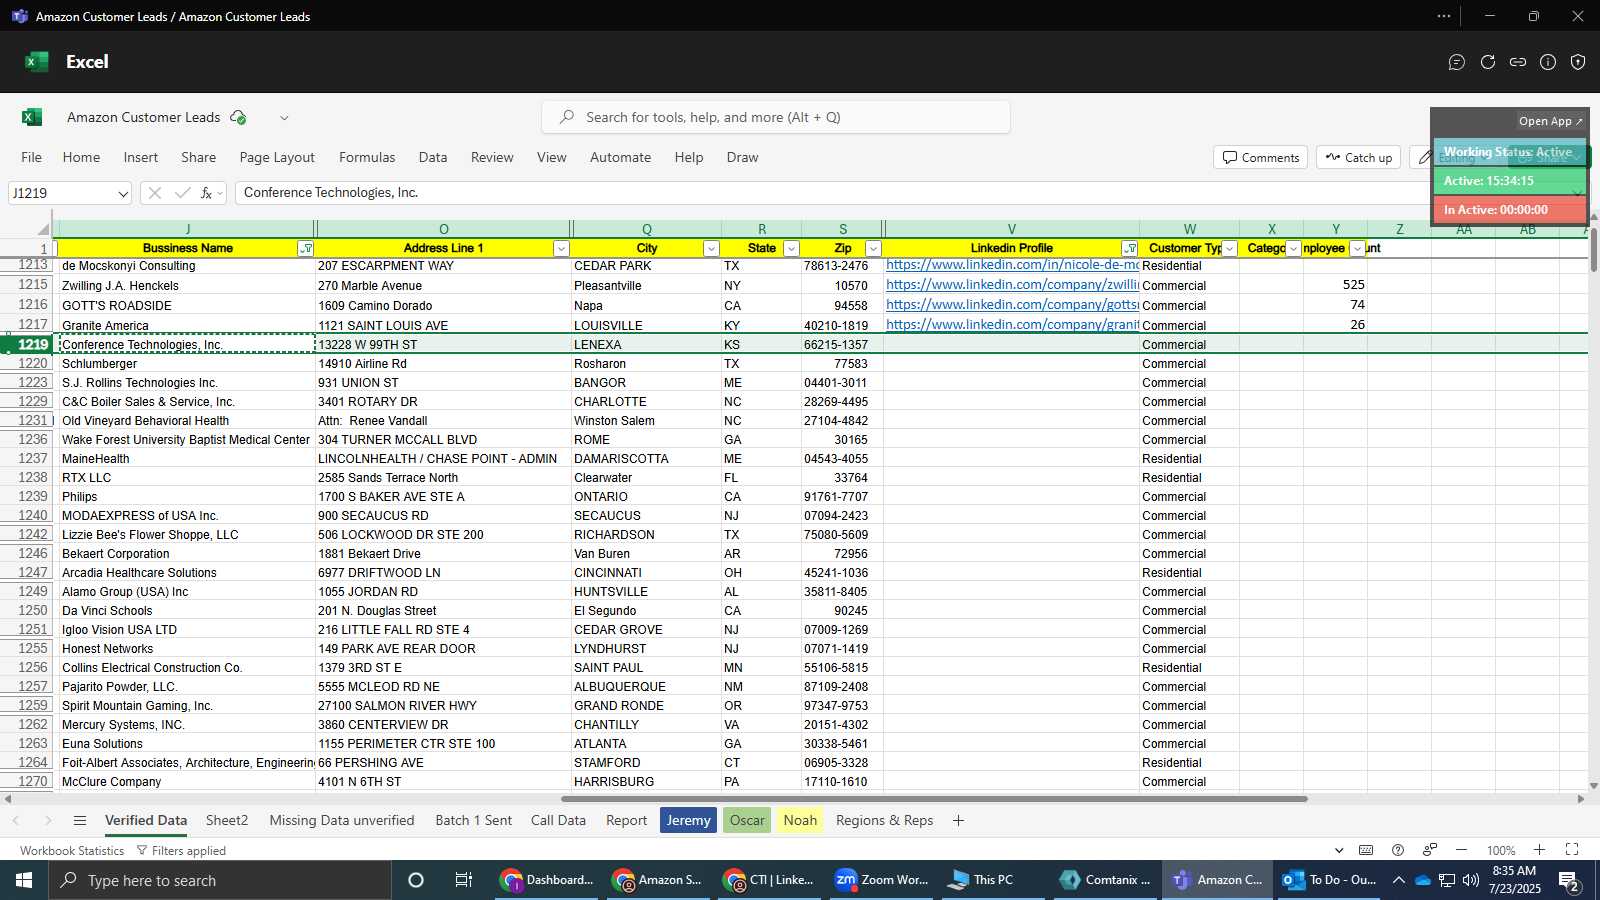Click the confirm checkmark in formula bar
This screenshot has height=900, width=1600.
coord(182,193)
